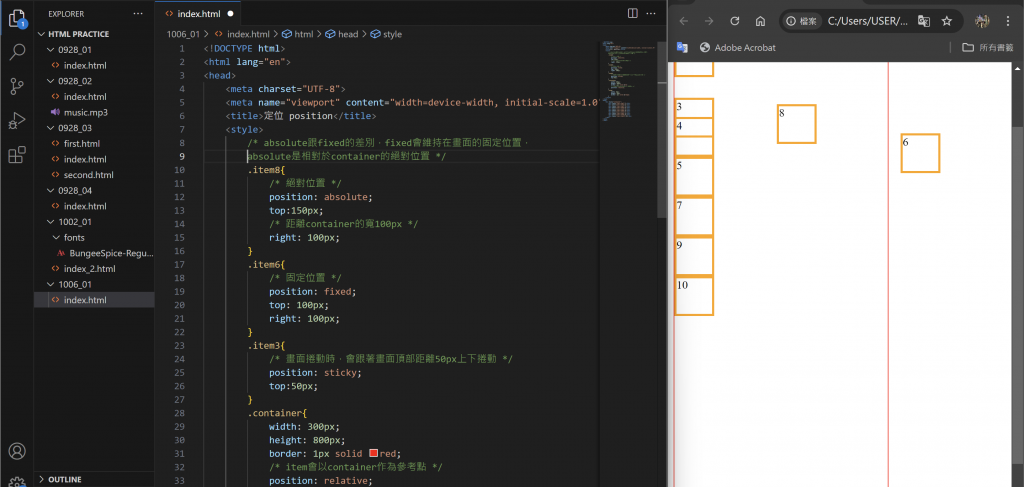
Task: Open the Extensions view
Action: tap(17, 155)
